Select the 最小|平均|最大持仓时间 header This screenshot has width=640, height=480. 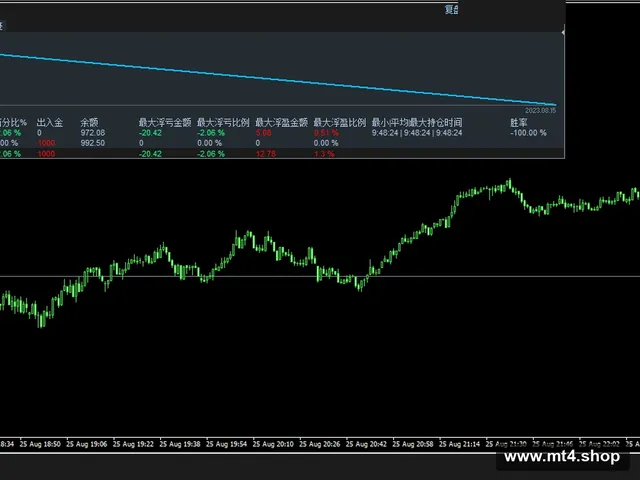(x=417, y=122)
